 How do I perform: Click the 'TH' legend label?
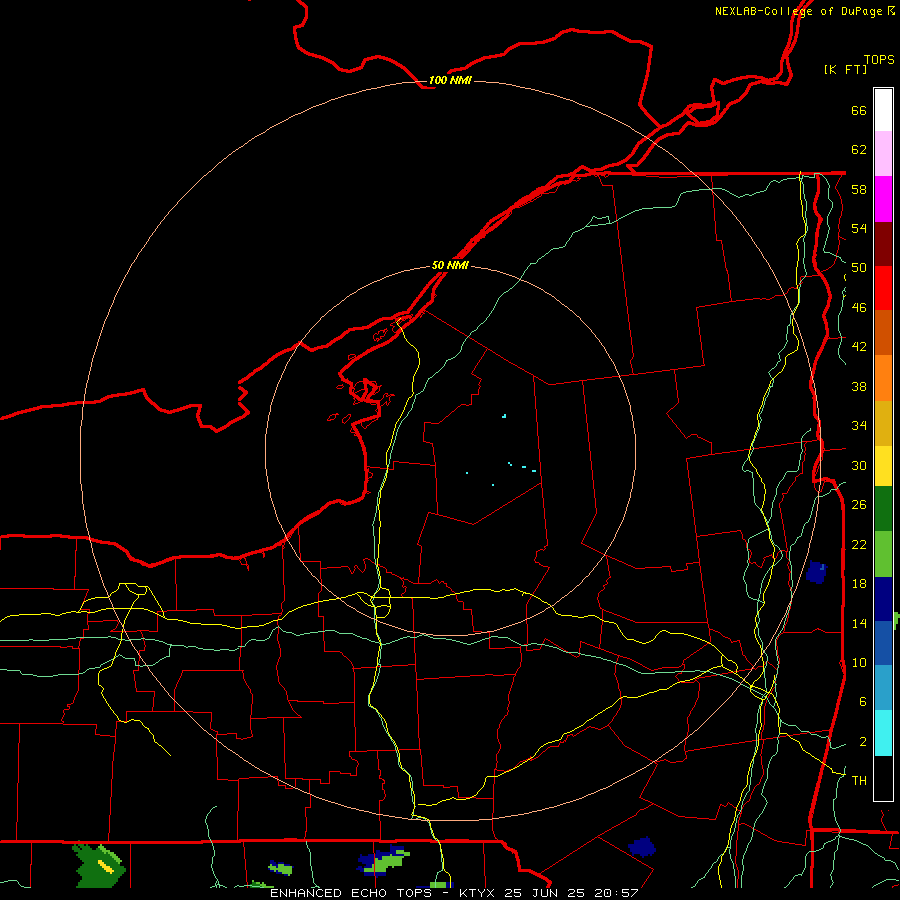pyautogui.click(x=859, y=780)
